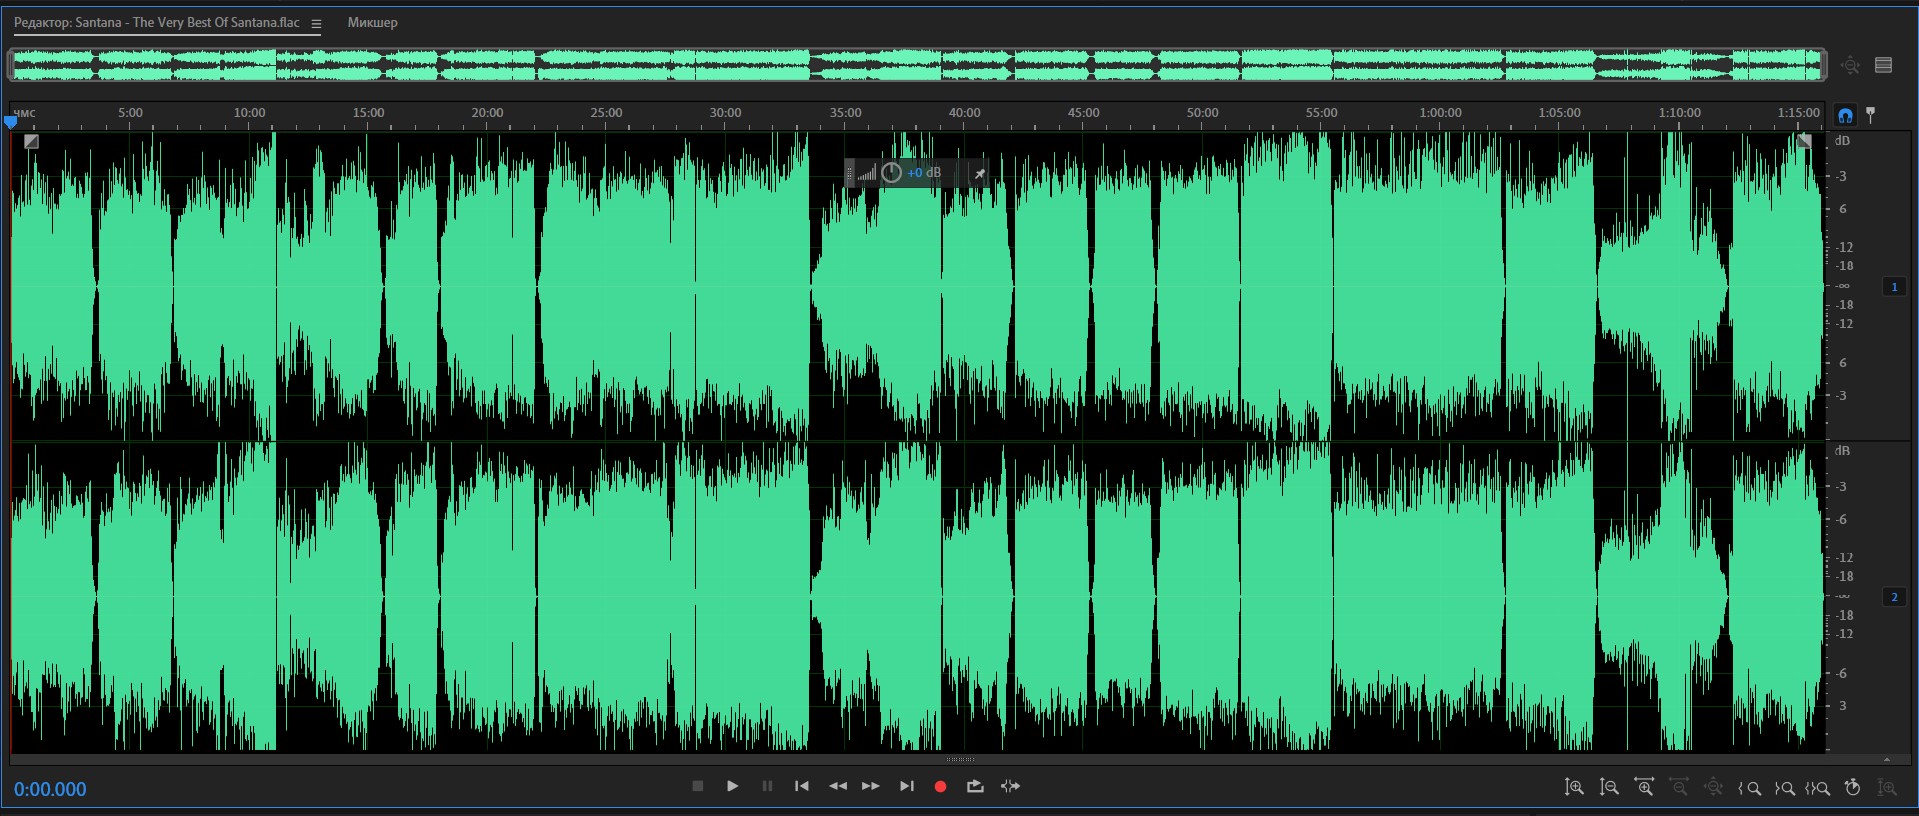The image size is (1919, 816).
Task: Open the overview navigator options list icon
Action: click(1884, 66)
